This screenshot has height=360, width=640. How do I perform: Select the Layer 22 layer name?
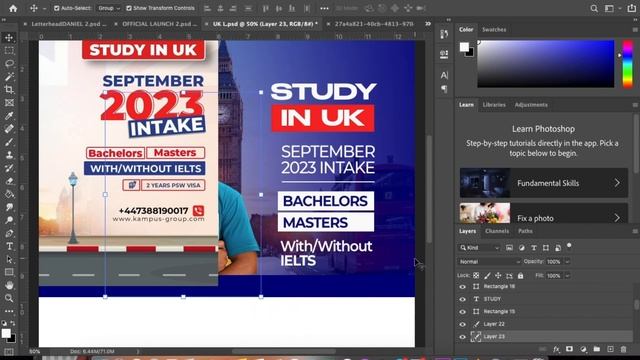(494, 324)
